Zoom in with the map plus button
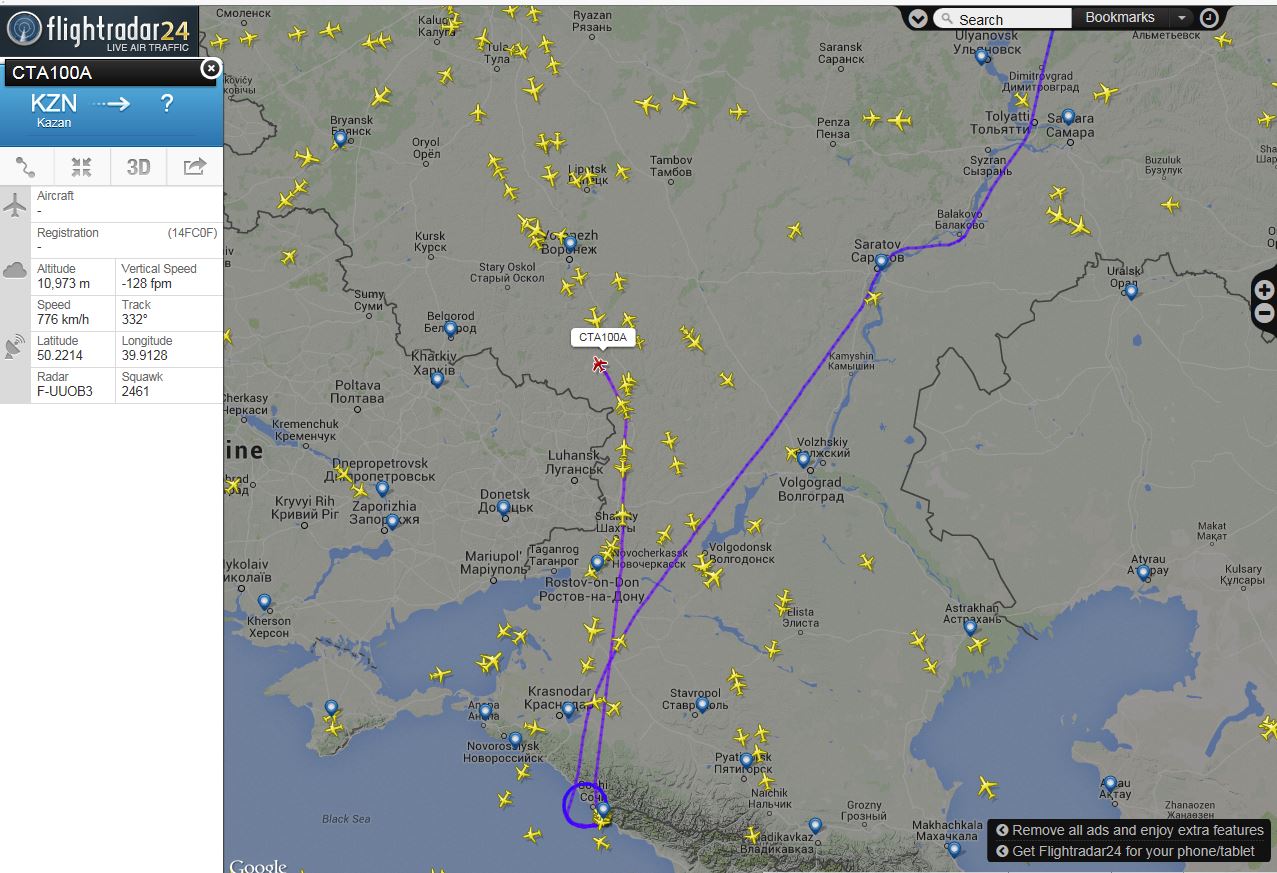The image size is (1277, 873). [1265, 290]
